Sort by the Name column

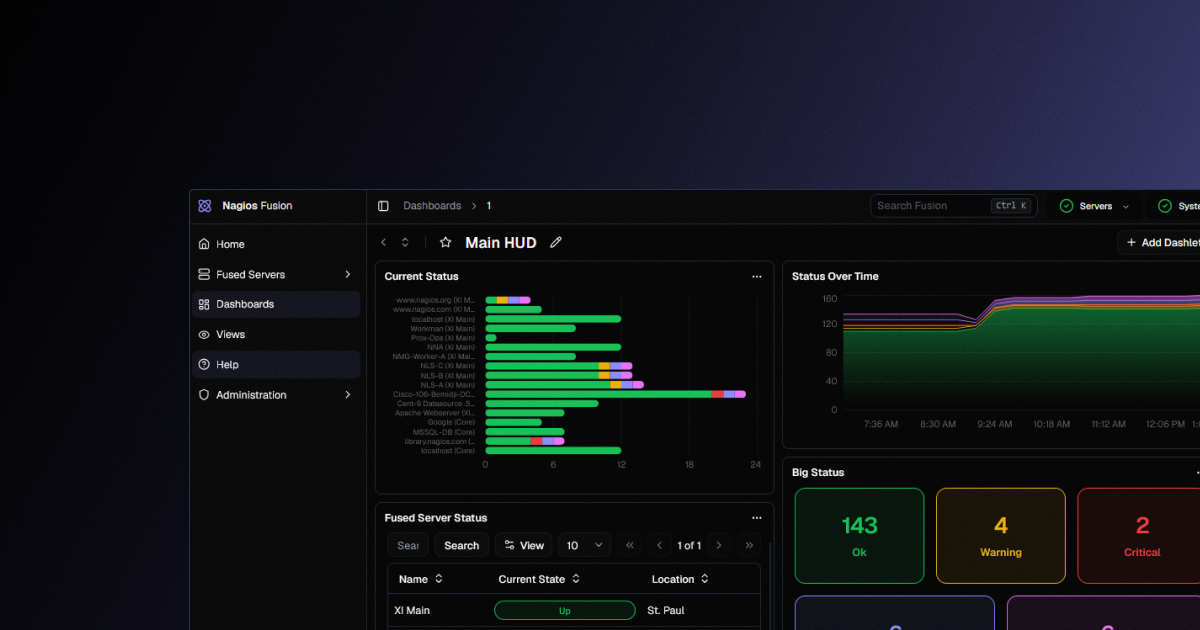coord(421,579)
